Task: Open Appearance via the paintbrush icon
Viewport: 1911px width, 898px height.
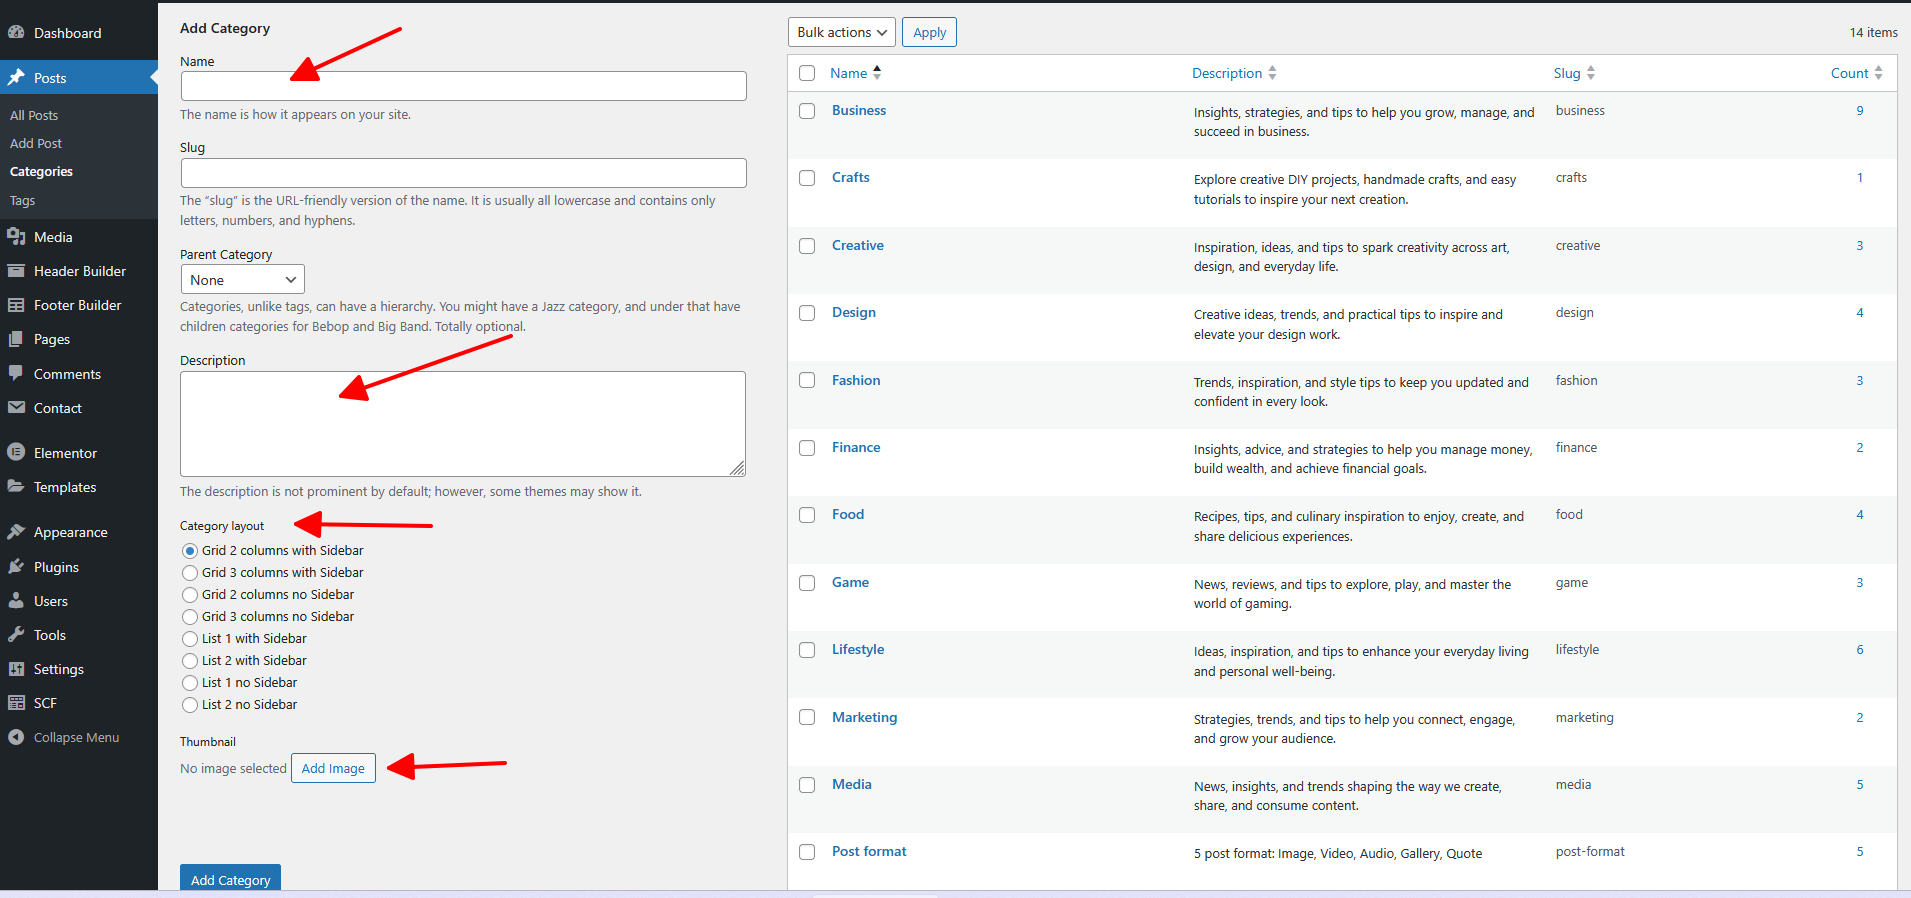Action: coord(16,532)
